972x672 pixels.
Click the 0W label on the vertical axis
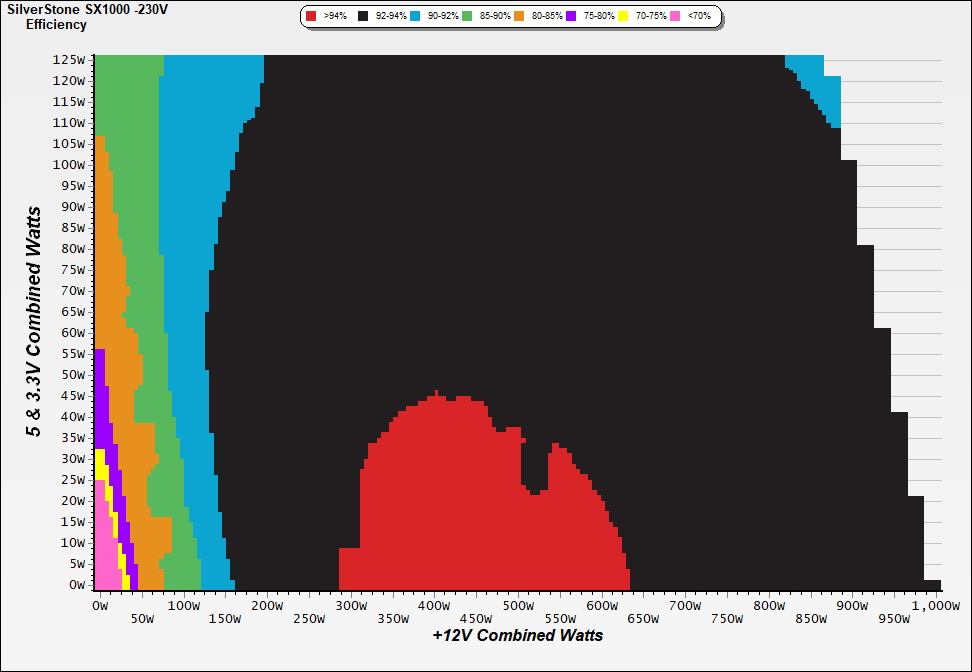pos(75,584)
